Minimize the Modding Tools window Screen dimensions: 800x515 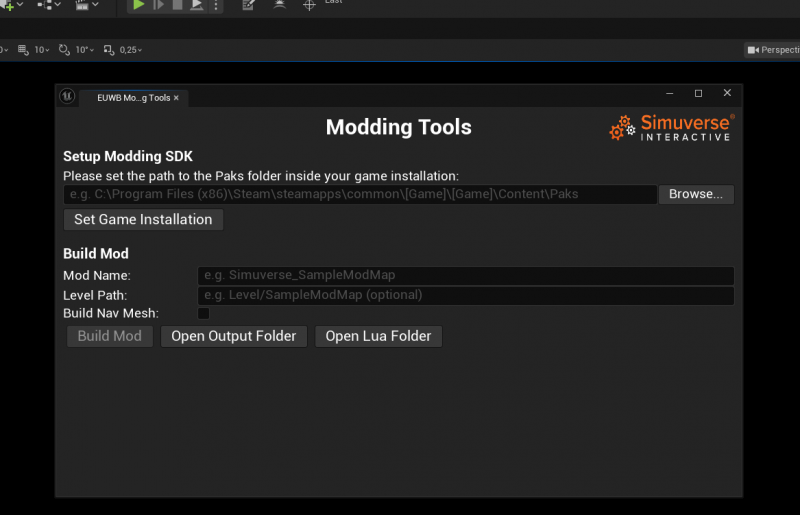(669, 93)
